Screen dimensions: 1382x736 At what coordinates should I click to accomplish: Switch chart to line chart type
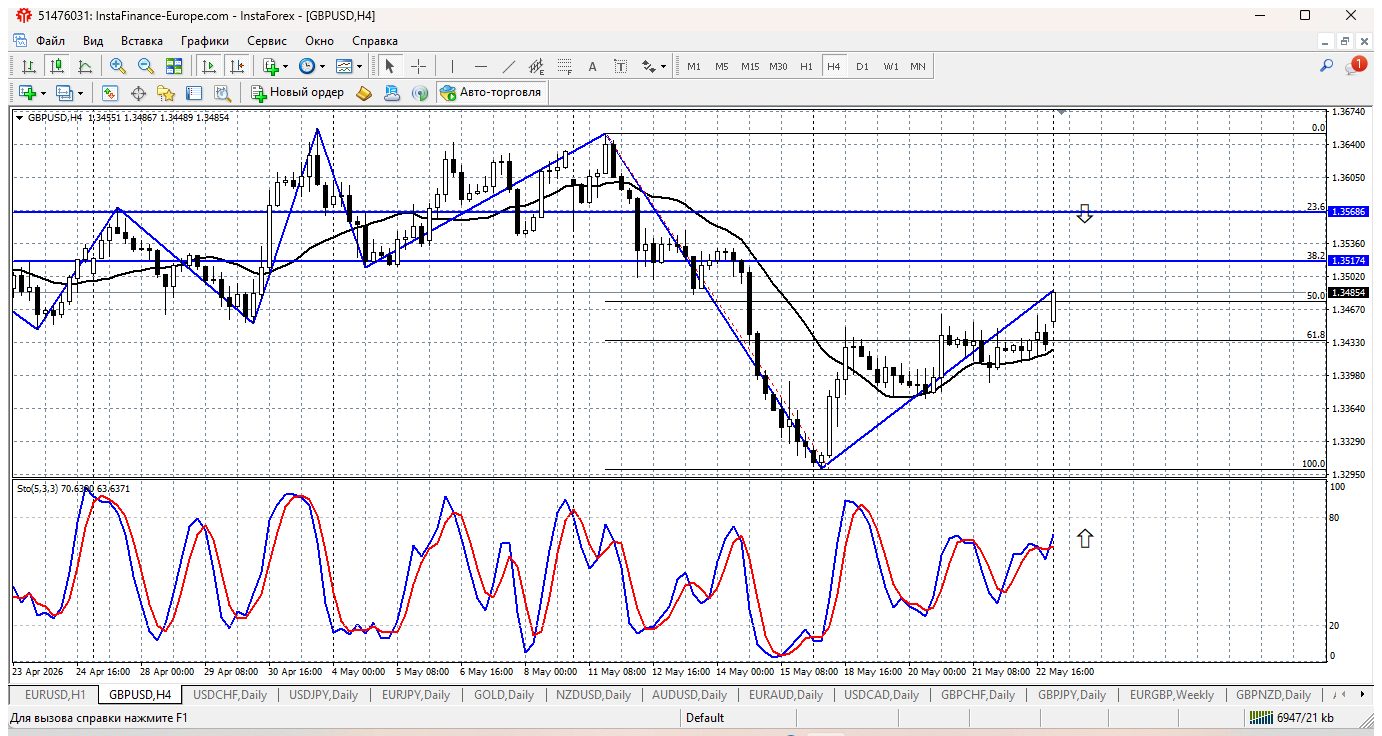(85, 66)
